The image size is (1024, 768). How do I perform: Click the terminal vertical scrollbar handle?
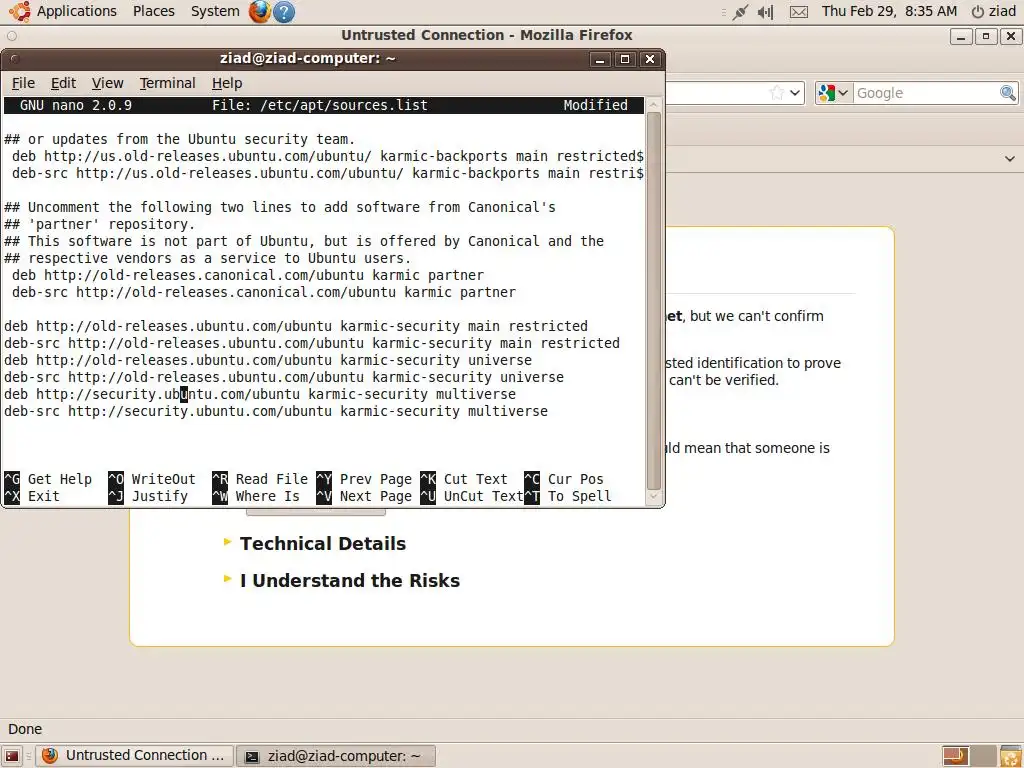(653, 300)
